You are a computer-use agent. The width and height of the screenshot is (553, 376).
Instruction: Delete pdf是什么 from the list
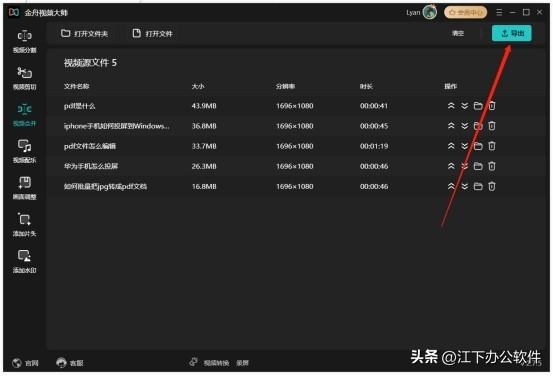tap(492, 106)
